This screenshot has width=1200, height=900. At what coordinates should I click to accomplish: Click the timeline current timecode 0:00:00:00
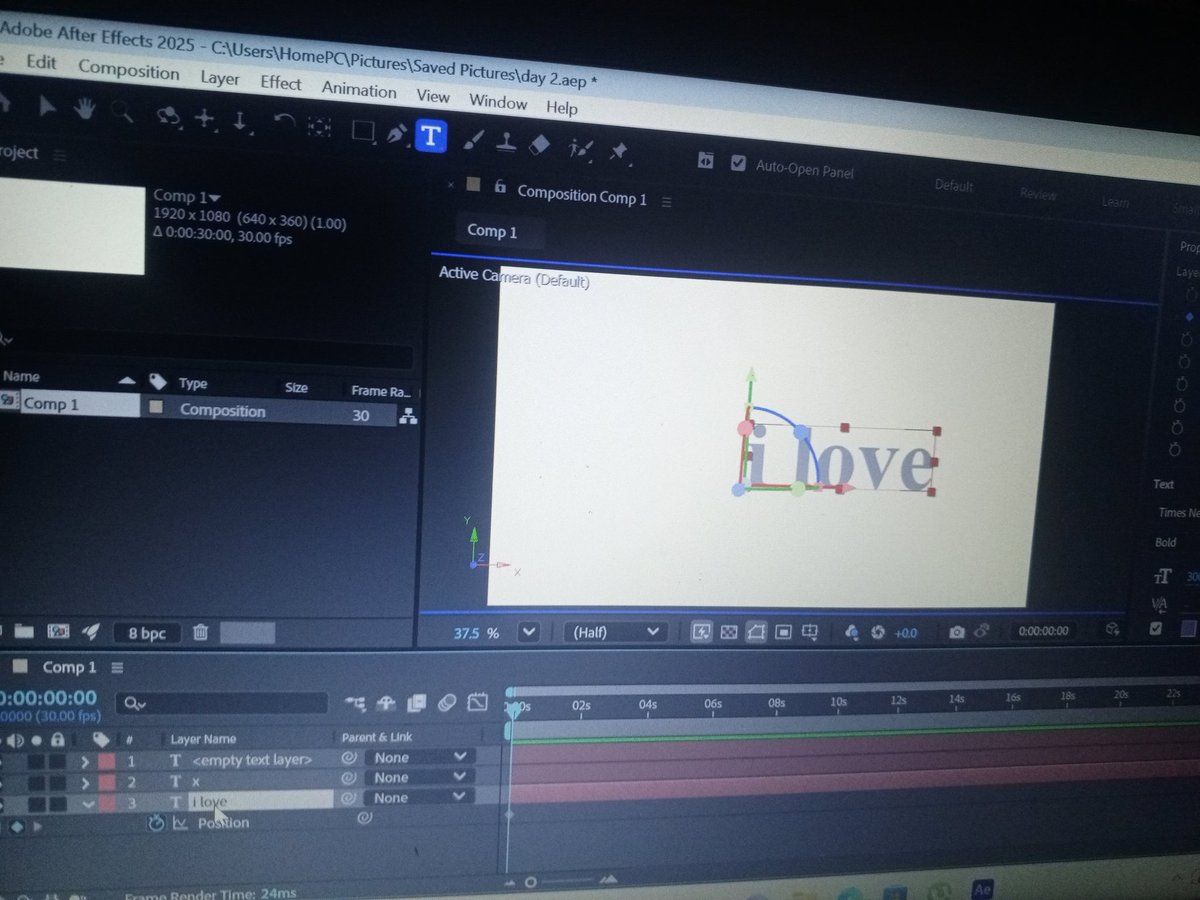pos(49,697)
